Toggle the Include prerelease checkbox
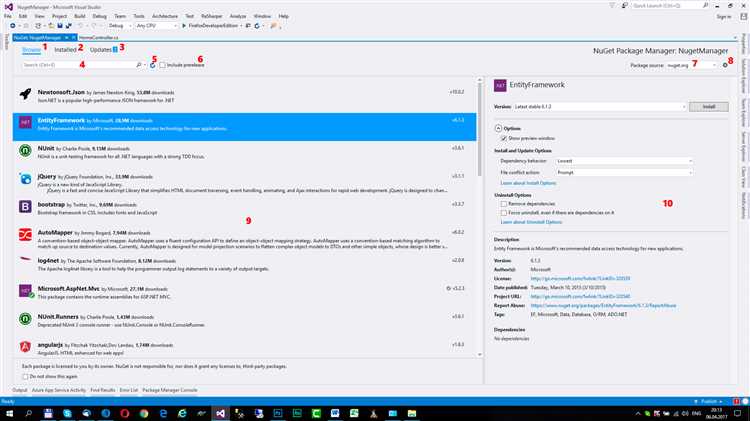 click(x=163, y=65)
